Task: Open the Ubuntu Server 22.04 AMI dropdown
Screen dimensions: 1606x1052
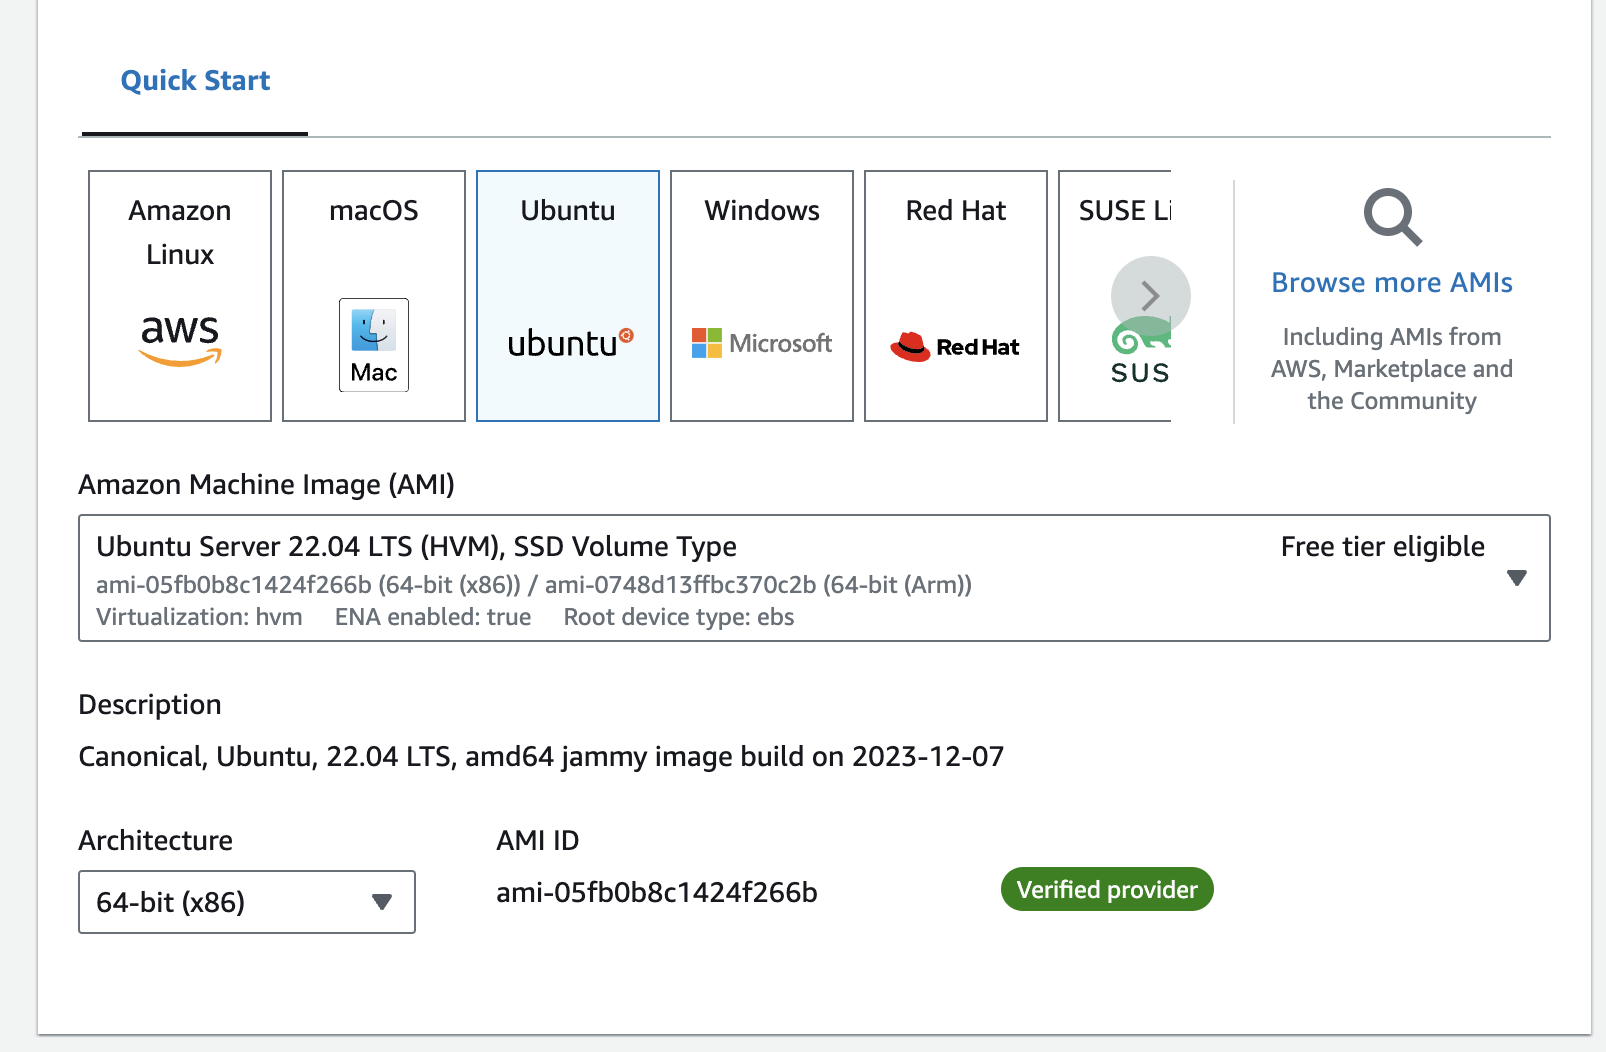Action: pyautogui.click(x=814, y=578)
